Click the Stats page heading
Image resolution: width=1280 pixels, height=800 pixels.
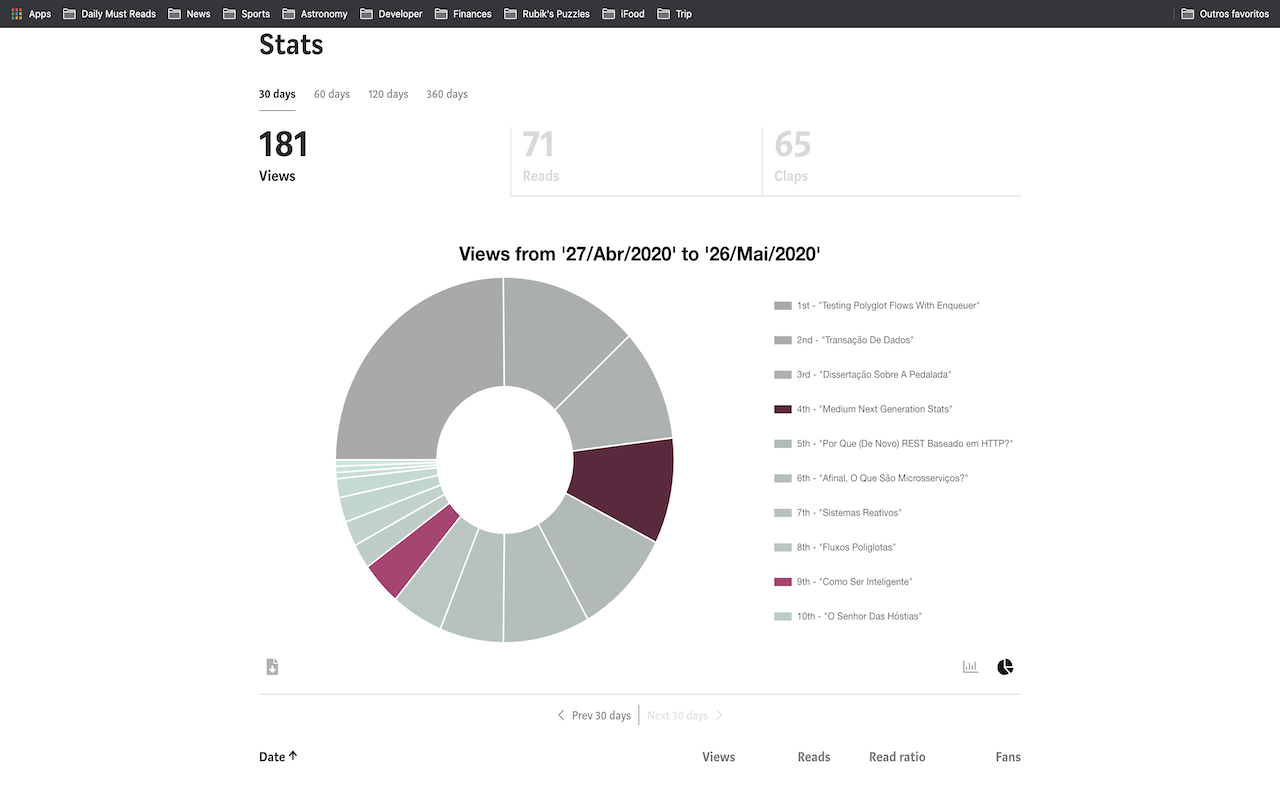coord(291,45)
